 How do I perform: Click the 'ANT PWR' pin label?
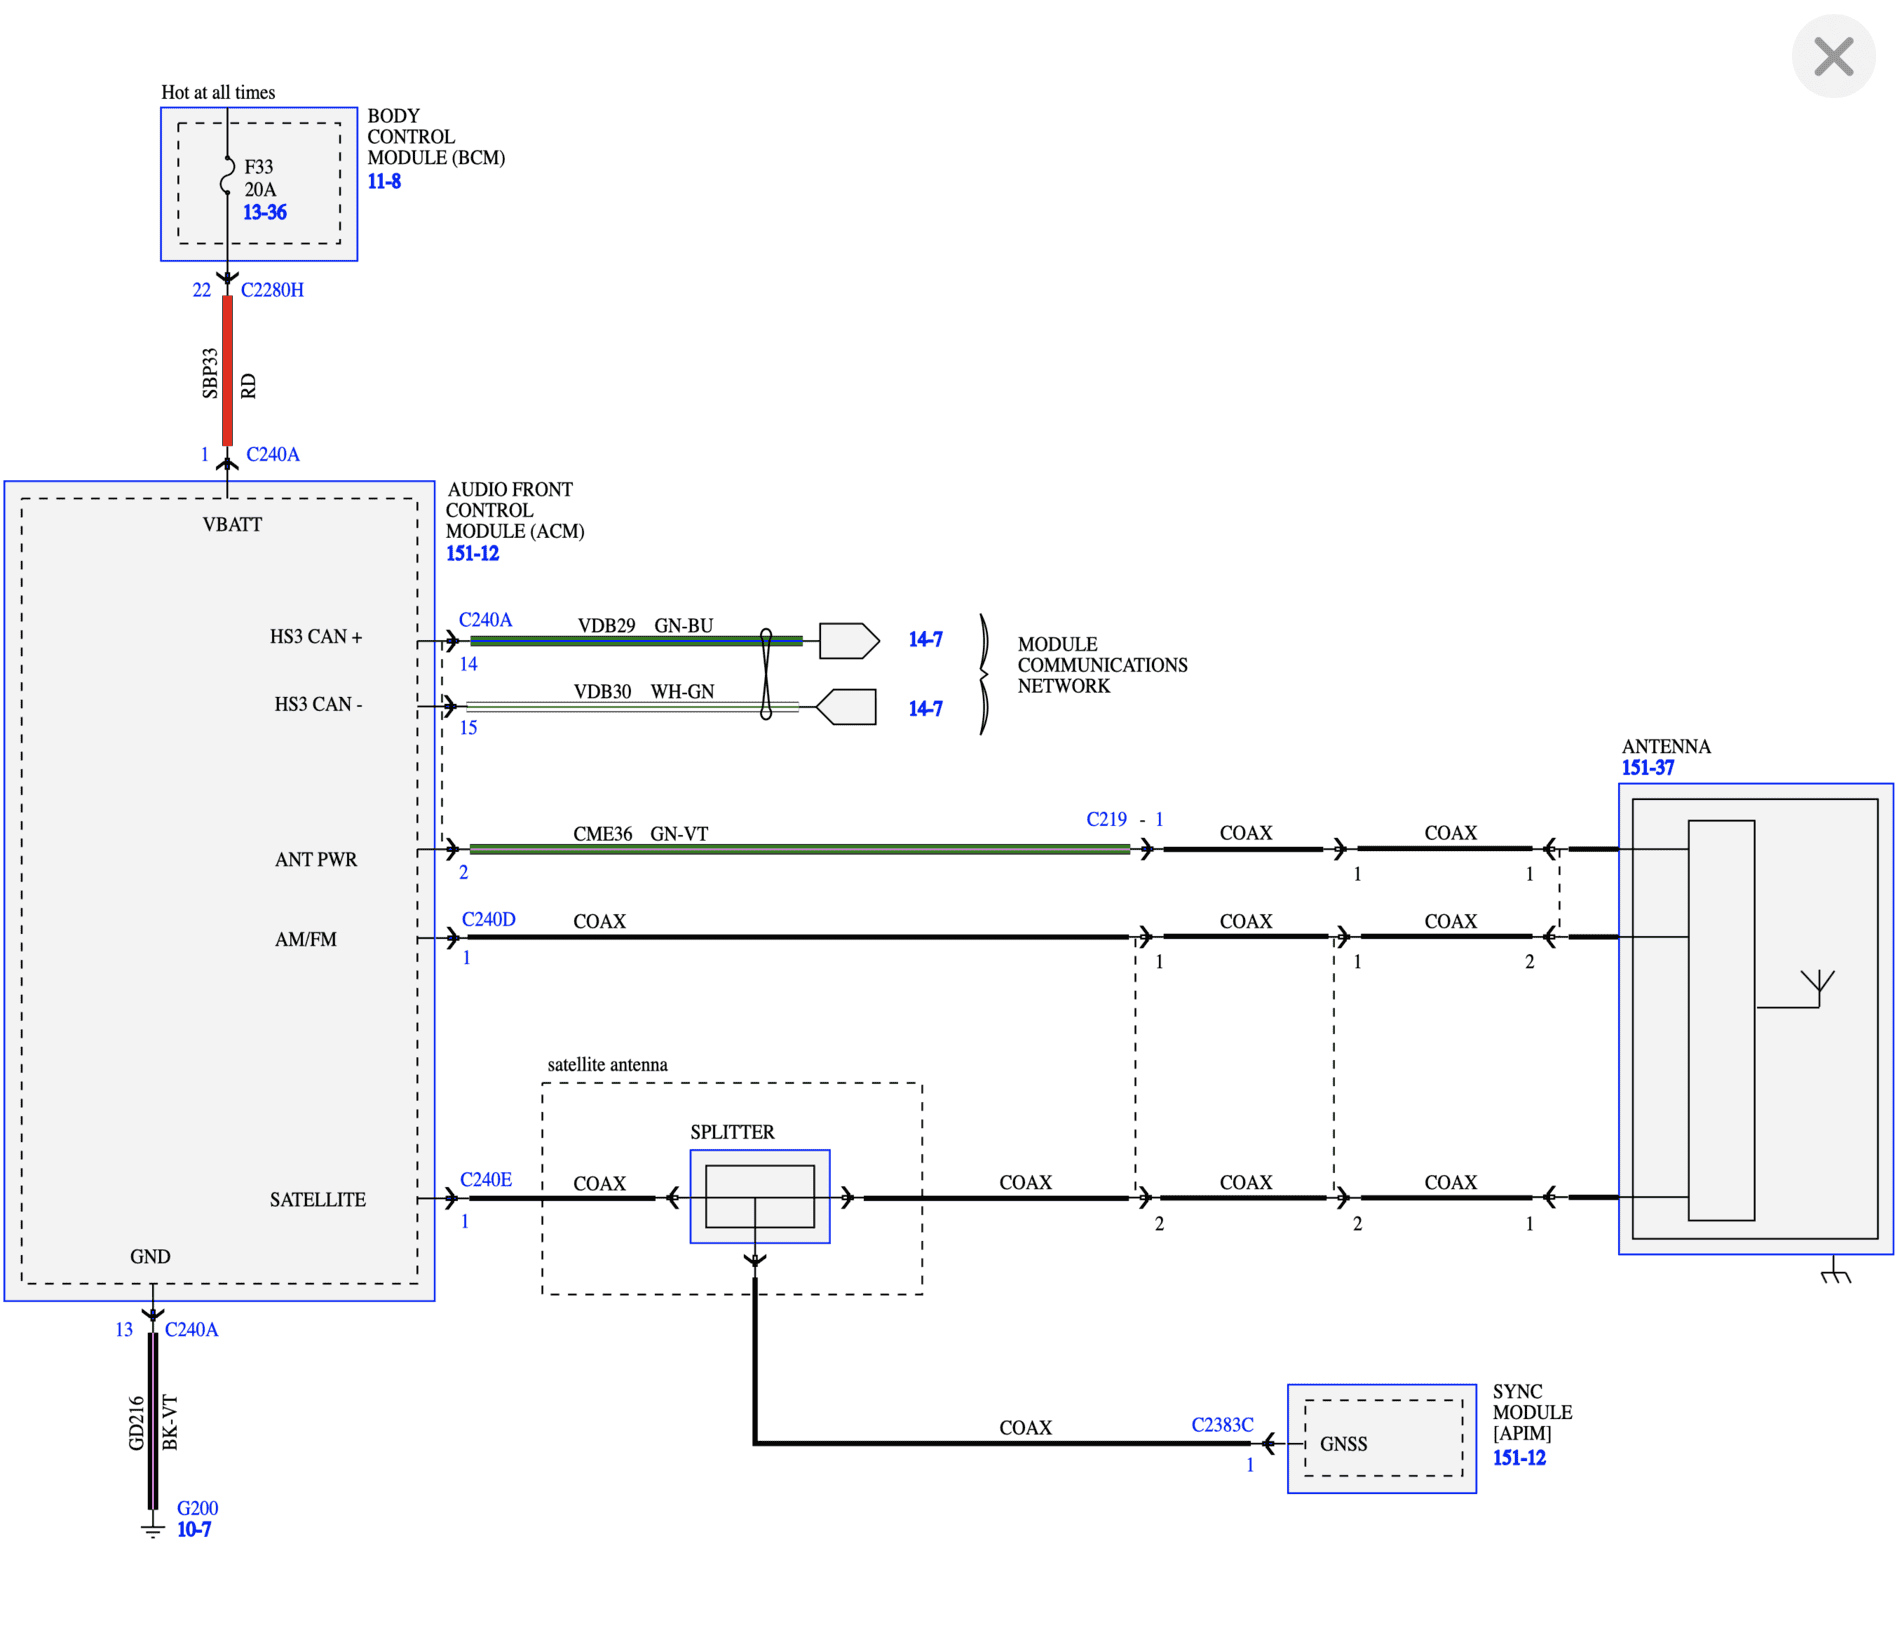coord(316,860)
